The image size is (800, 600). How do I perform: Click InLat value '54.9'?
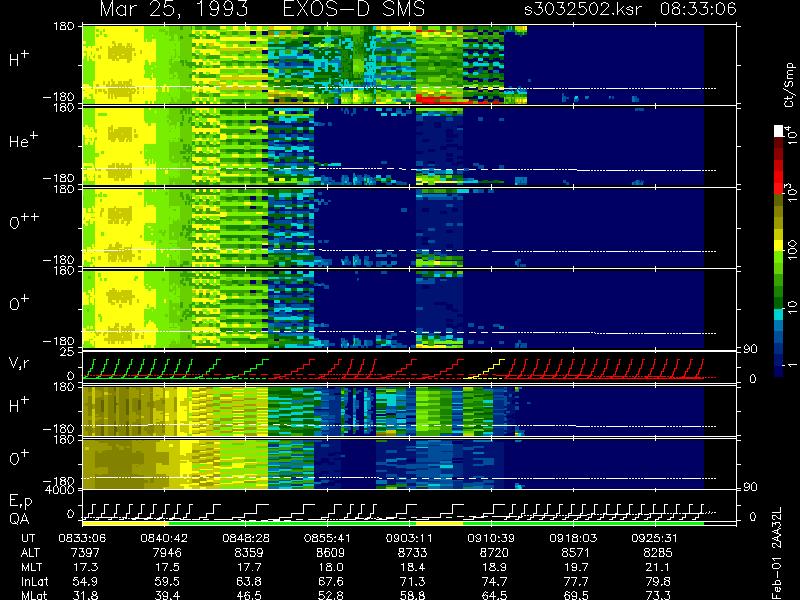tap(85, 581)
